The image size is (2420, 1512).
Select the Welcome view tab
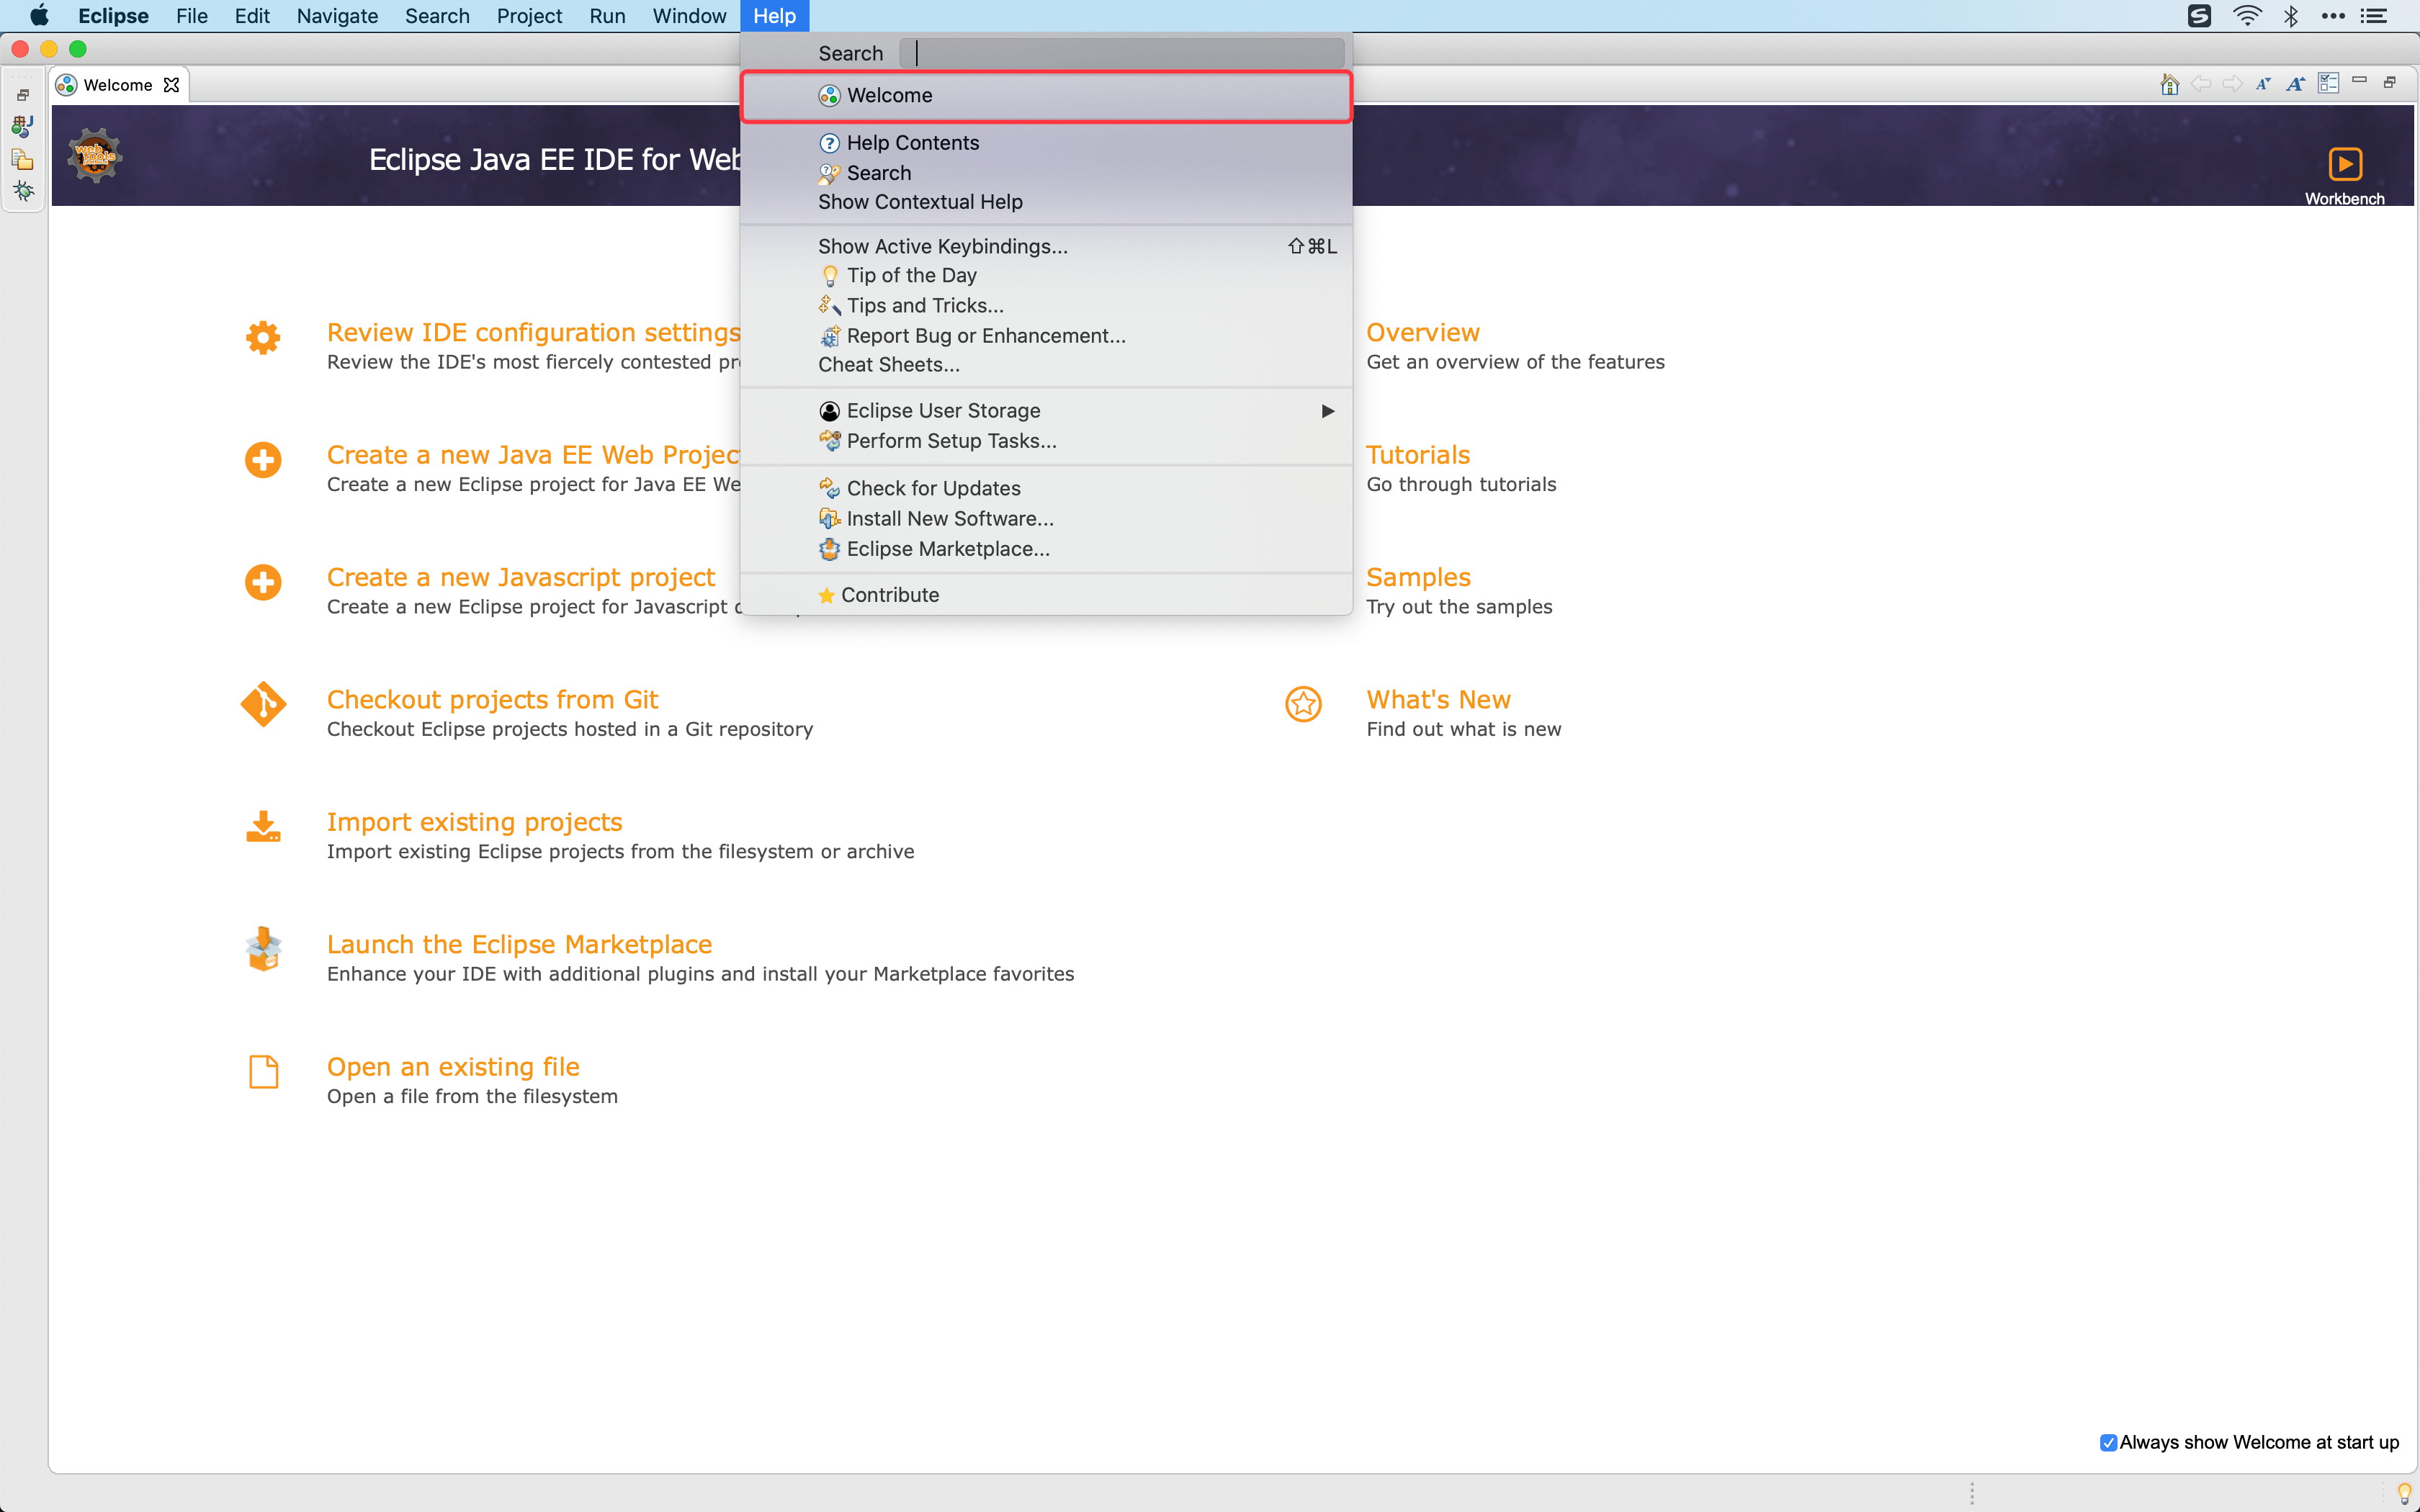pyautogui.click(x=118, y=85)
